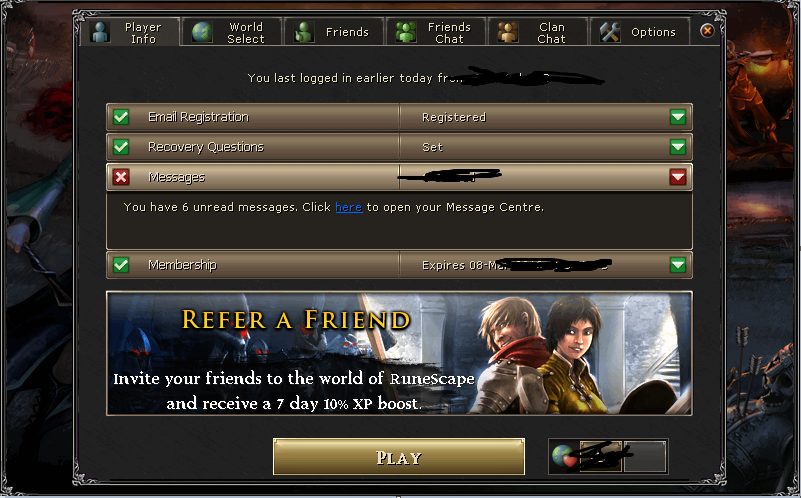Expand the Recovery Questions row arrow
Screen dimensions: 801x498
tap(678, 147)
